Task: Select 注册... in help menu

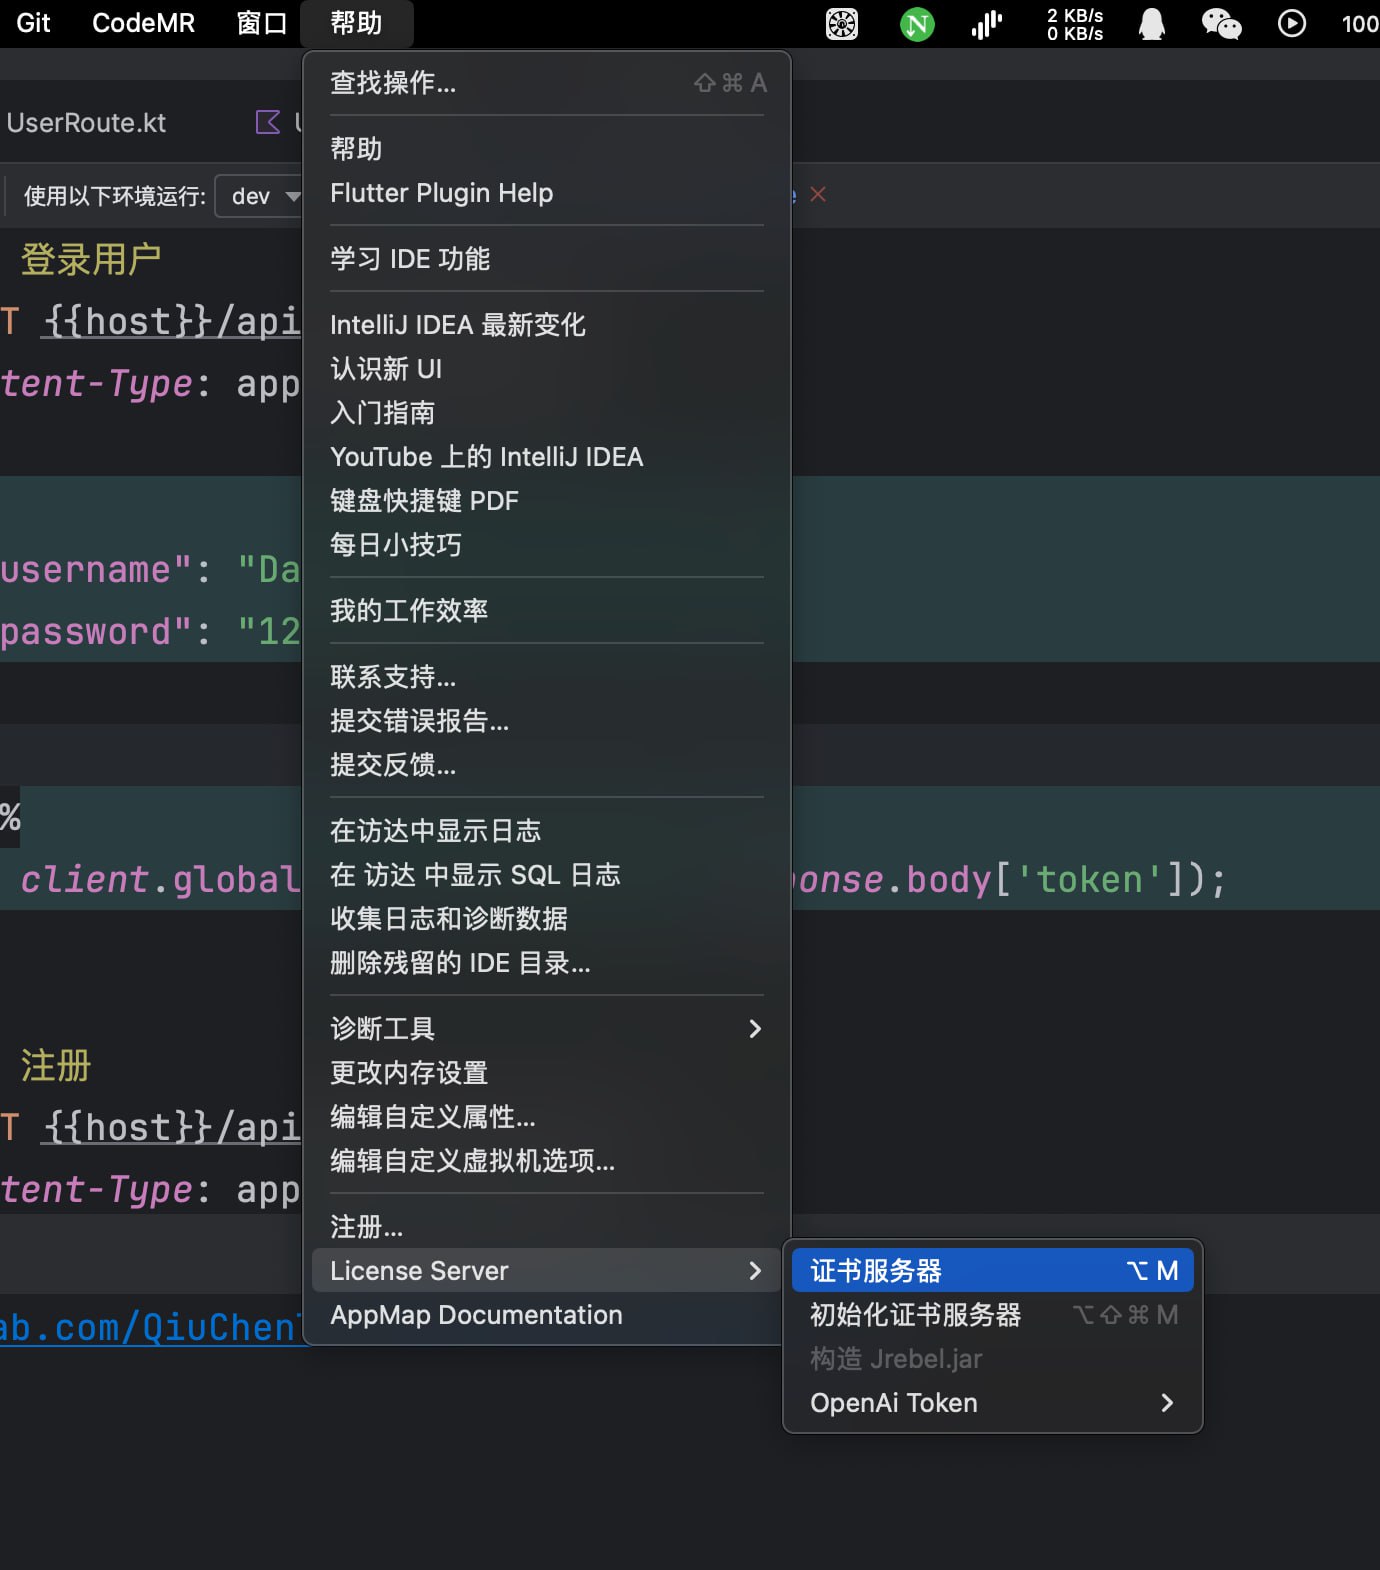Action: click(547, 1227)
